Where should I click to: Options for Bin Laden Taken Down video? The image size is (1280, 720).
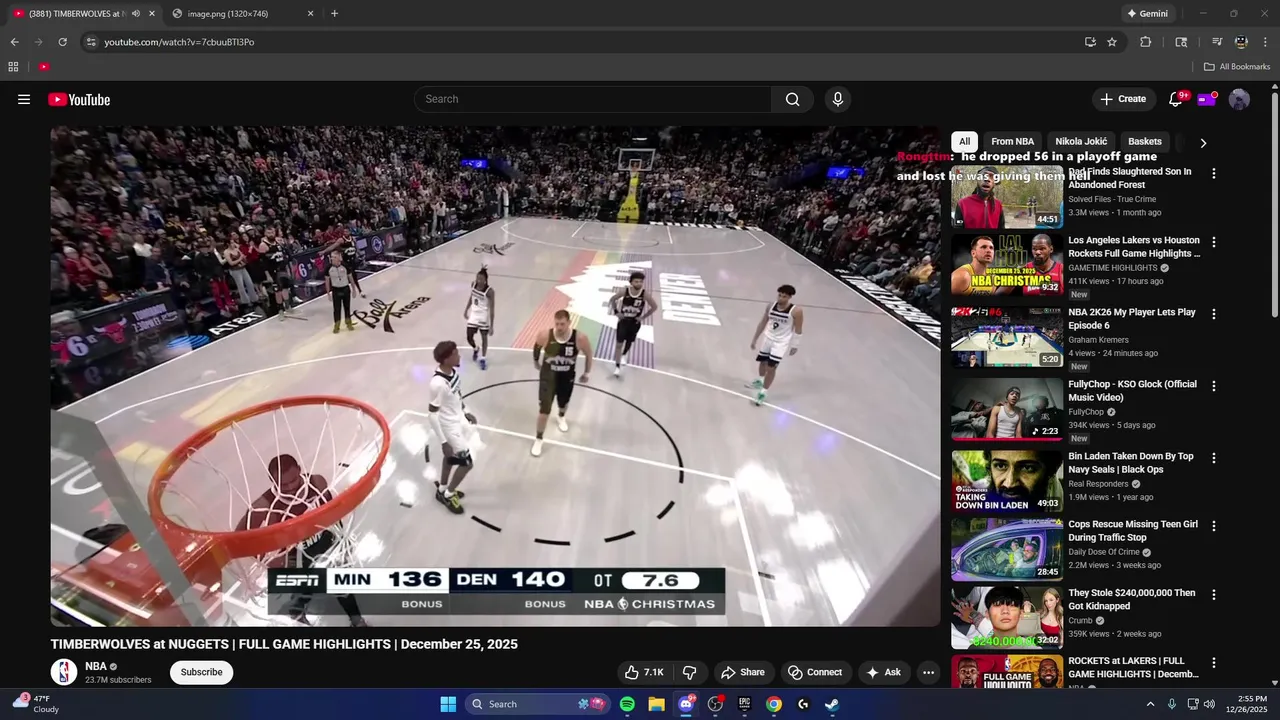(1214, 458)
